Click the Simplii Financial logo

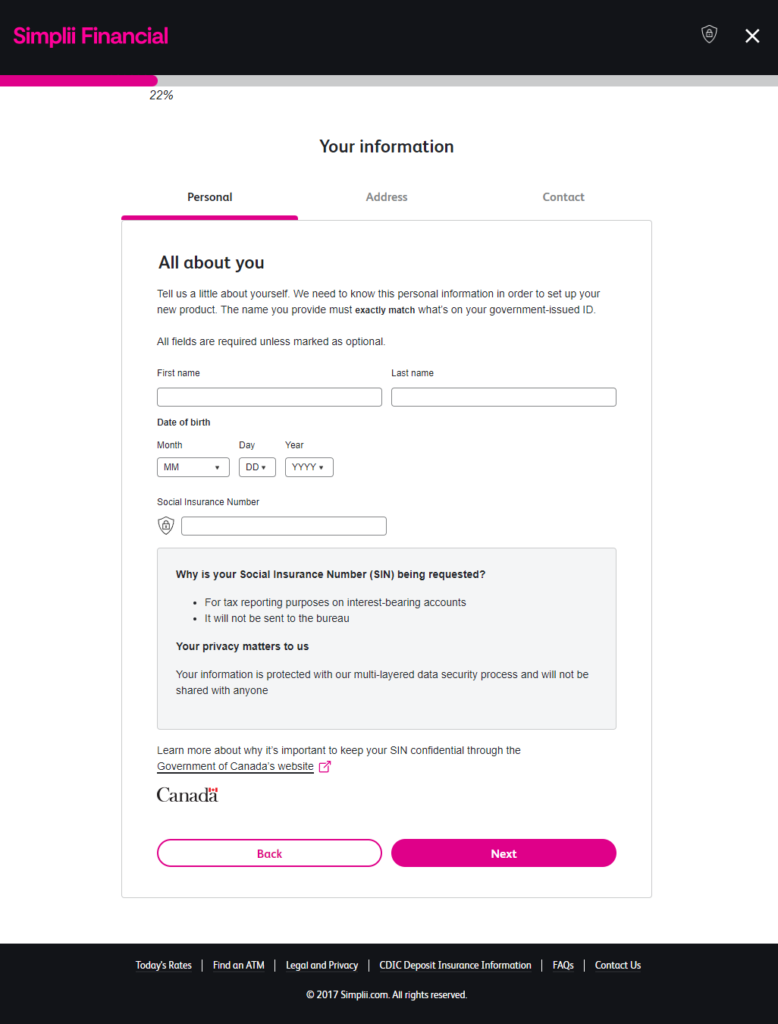91,37
